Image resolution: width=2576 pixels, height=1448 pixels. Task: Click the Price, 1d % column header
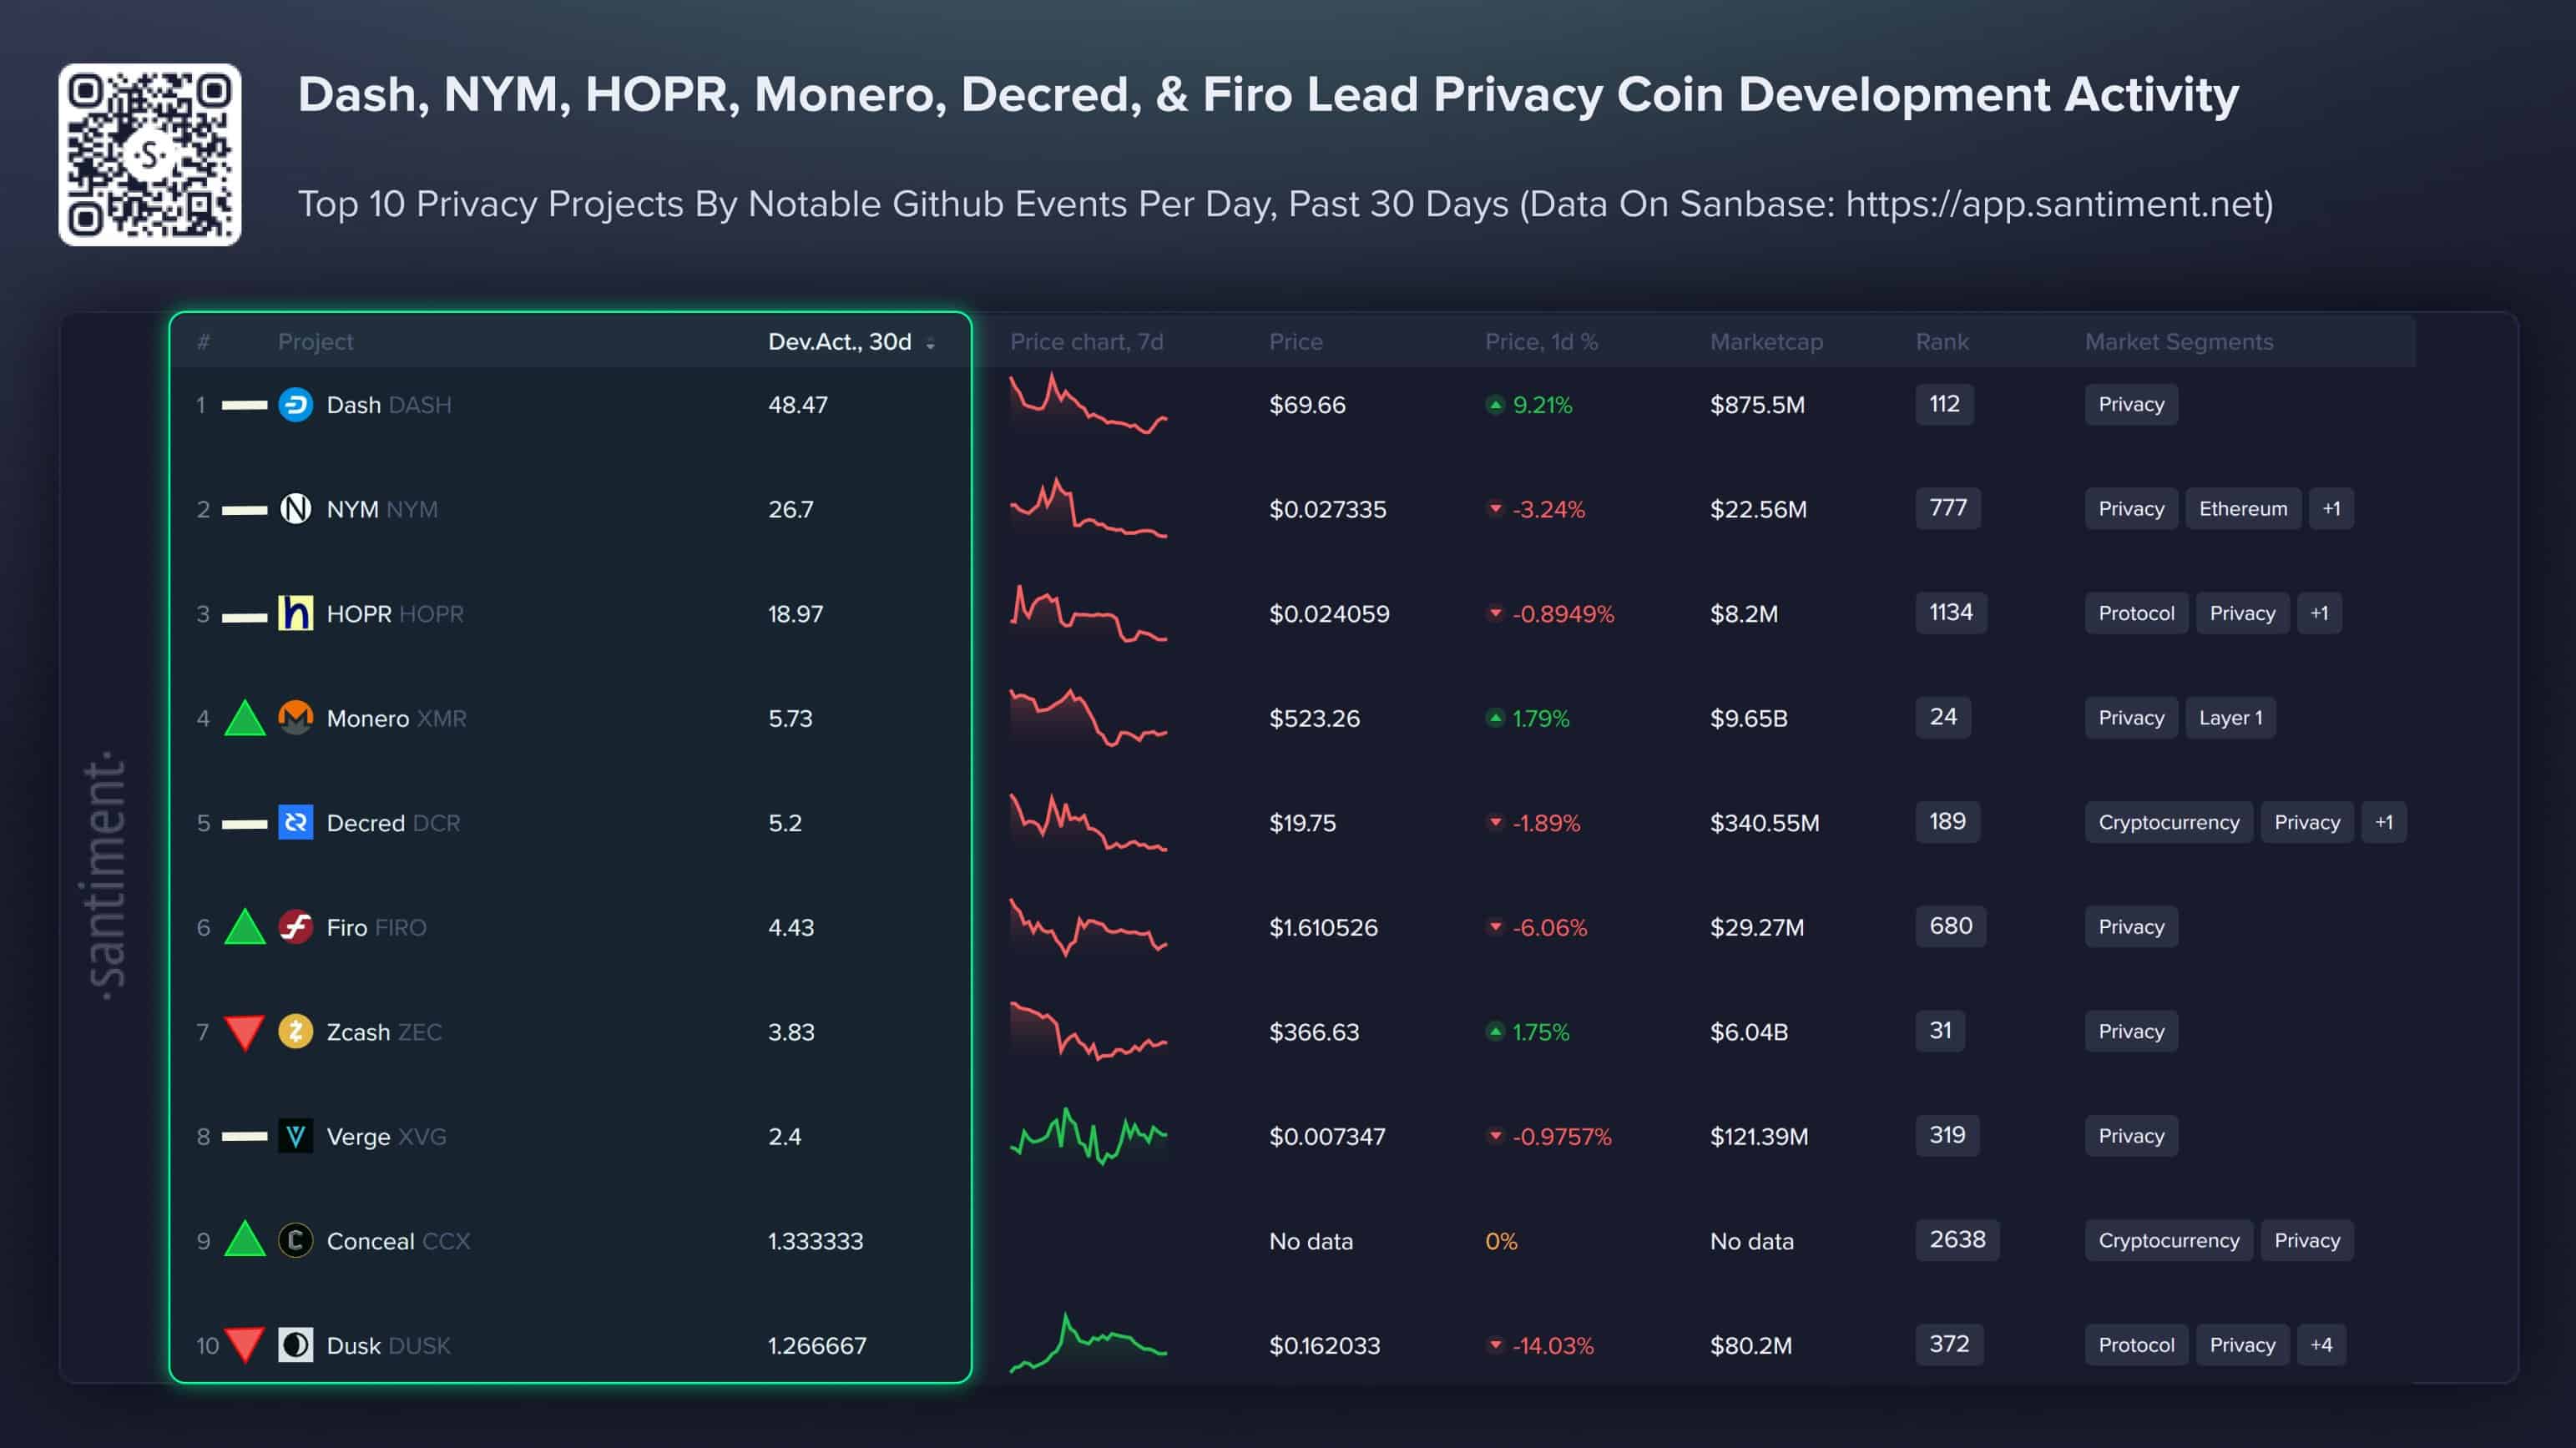pos(1541,342)
